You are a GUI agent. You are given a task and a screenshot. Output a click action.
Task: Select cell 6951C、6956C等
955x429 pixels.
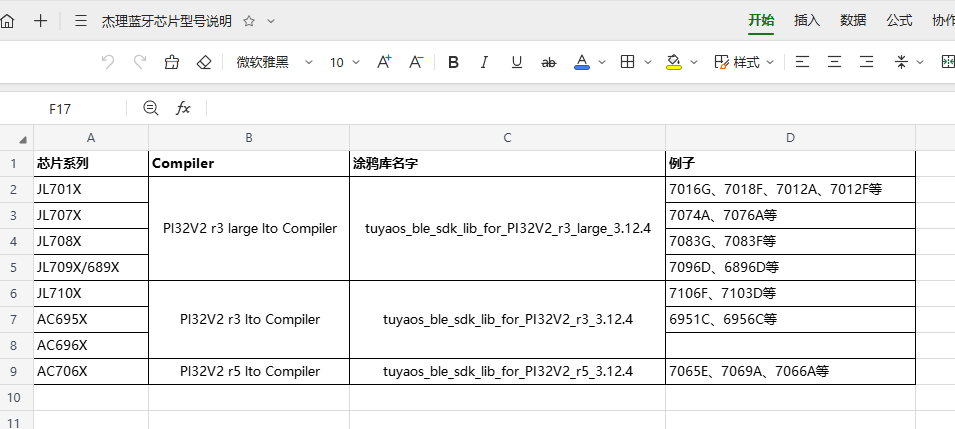pyautogui.click(x=790, y=319)
